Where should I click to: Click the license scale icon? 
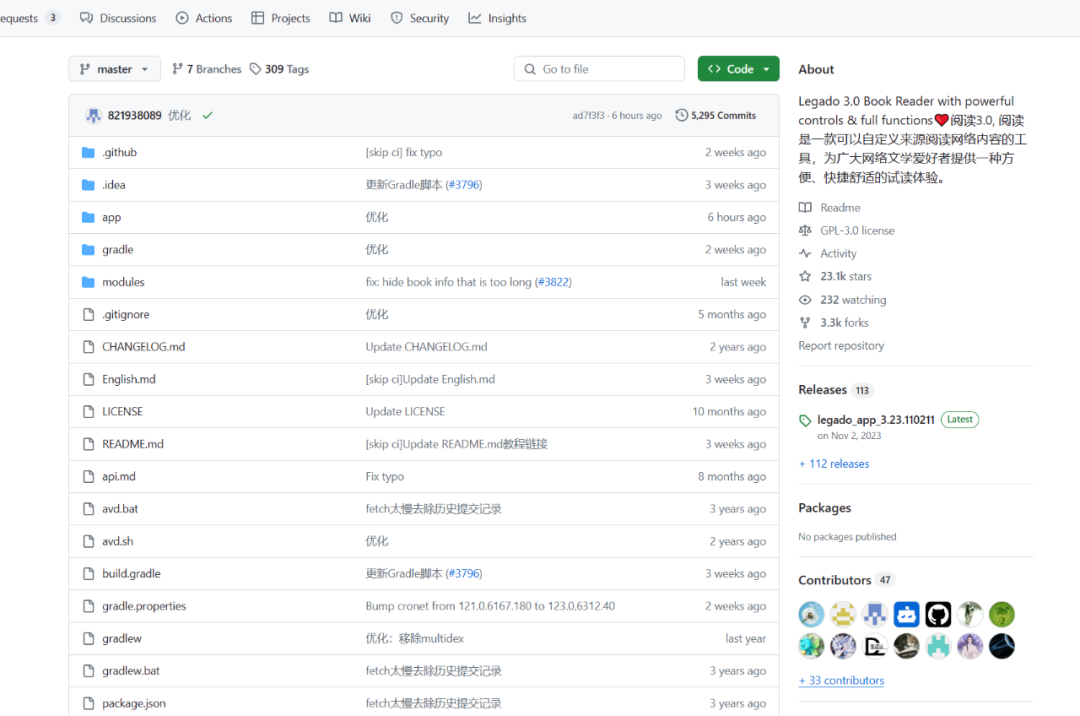pos(804,230)
